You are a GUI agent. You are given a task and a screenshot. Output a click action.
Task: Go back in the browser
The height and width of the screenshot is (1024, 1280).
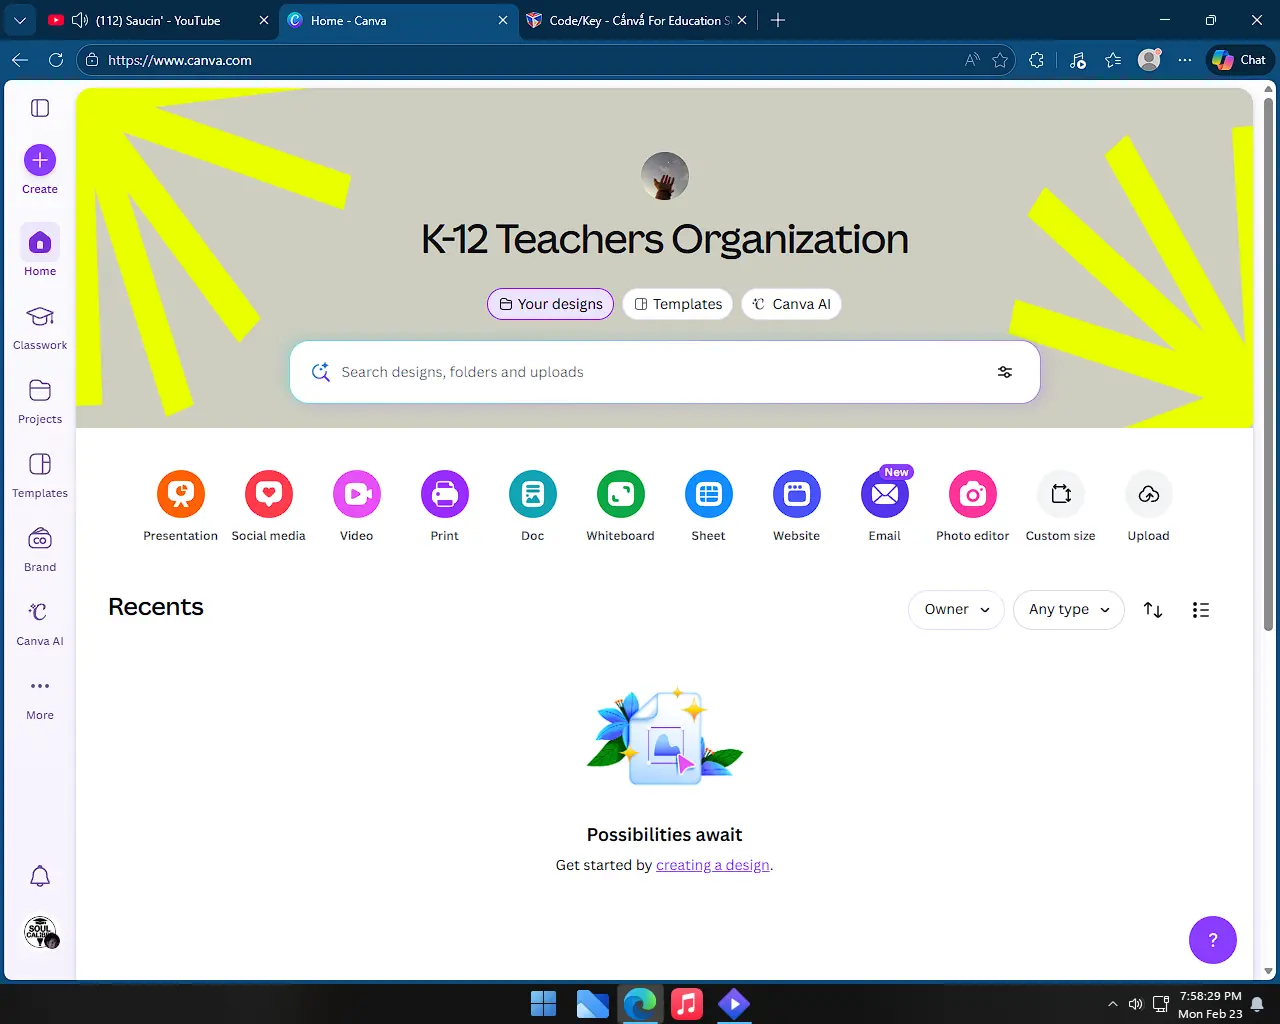[20, 60]
